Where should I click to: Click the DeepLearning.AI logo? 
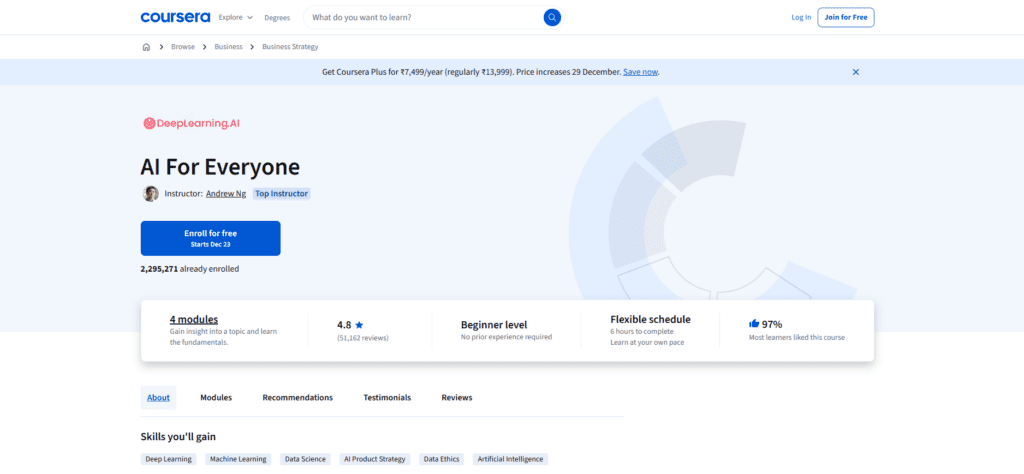[x=191, y=123]
